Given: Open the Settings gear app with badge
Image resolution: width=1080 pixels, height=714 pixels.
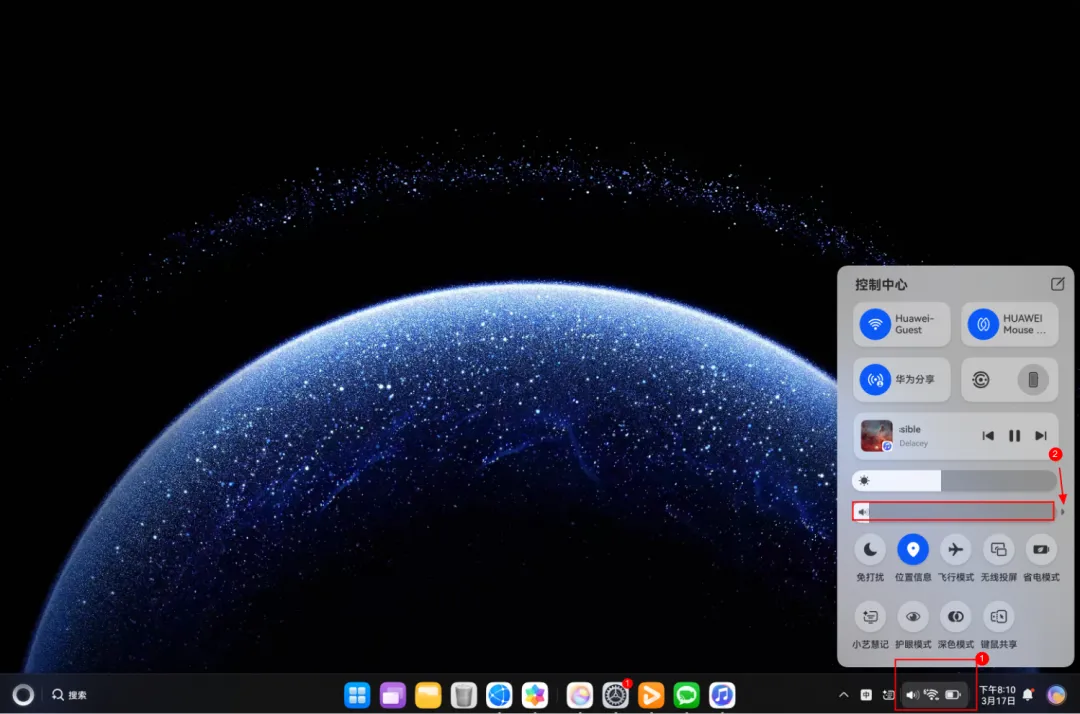Looking at the screenshot, I should pyautogui.click(x=615, y=695).
